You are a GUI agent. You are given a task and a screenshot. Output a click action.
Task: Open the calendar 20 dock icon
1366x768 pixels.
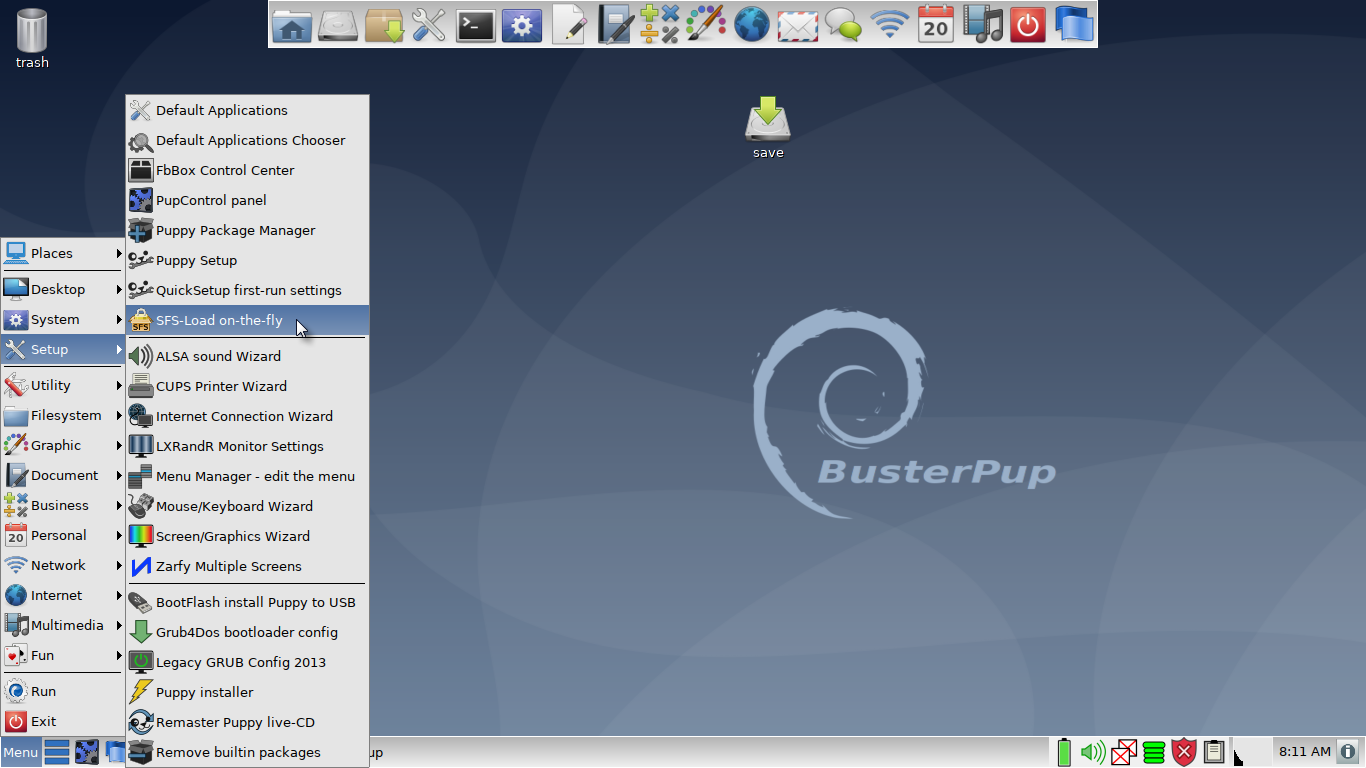(x=936, y=24)
